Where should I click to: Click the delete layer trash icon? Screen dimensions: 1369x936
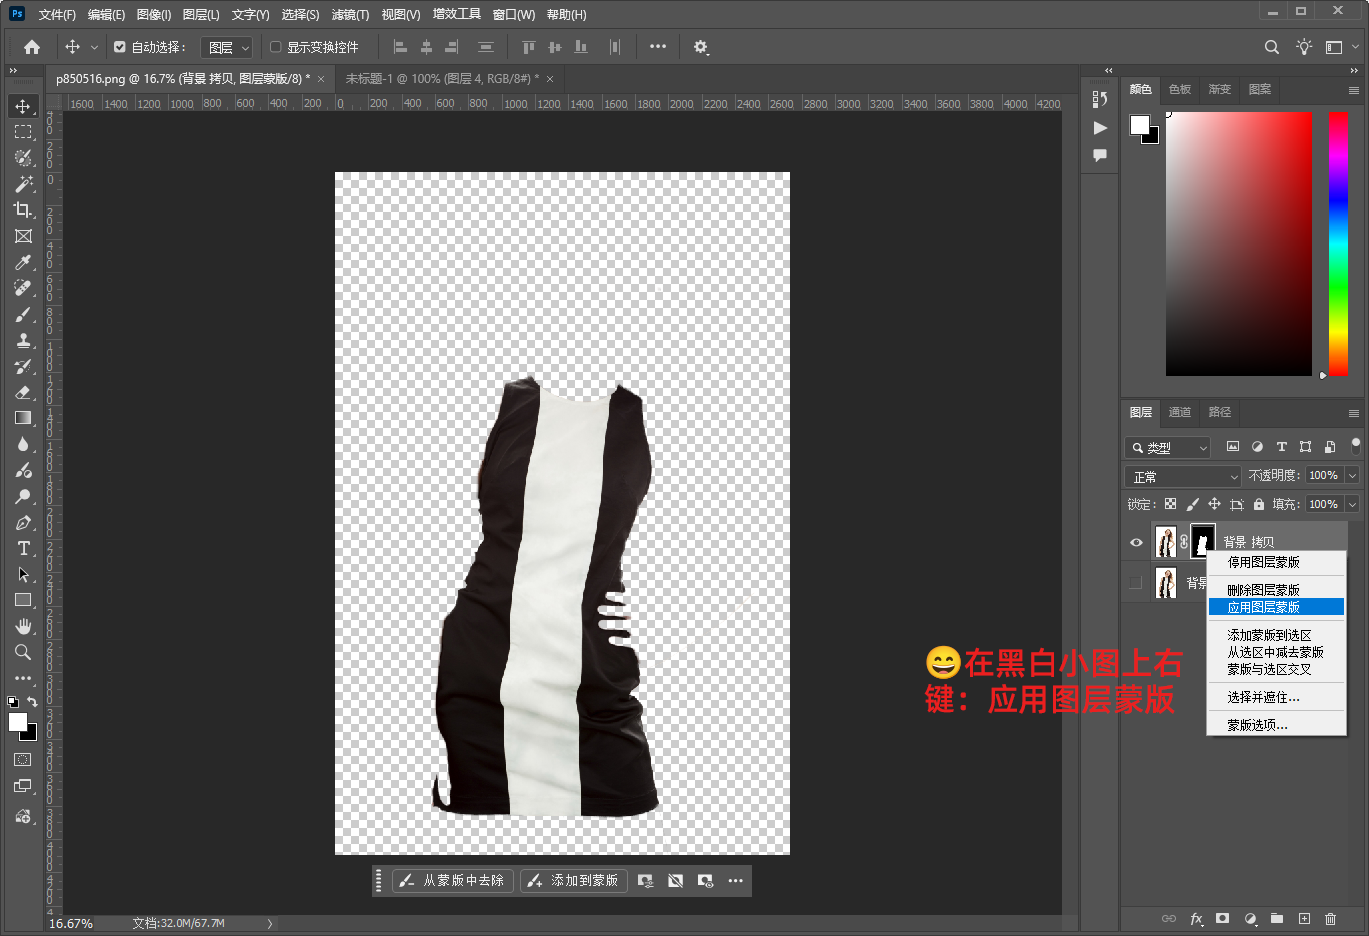[1330, 918]
